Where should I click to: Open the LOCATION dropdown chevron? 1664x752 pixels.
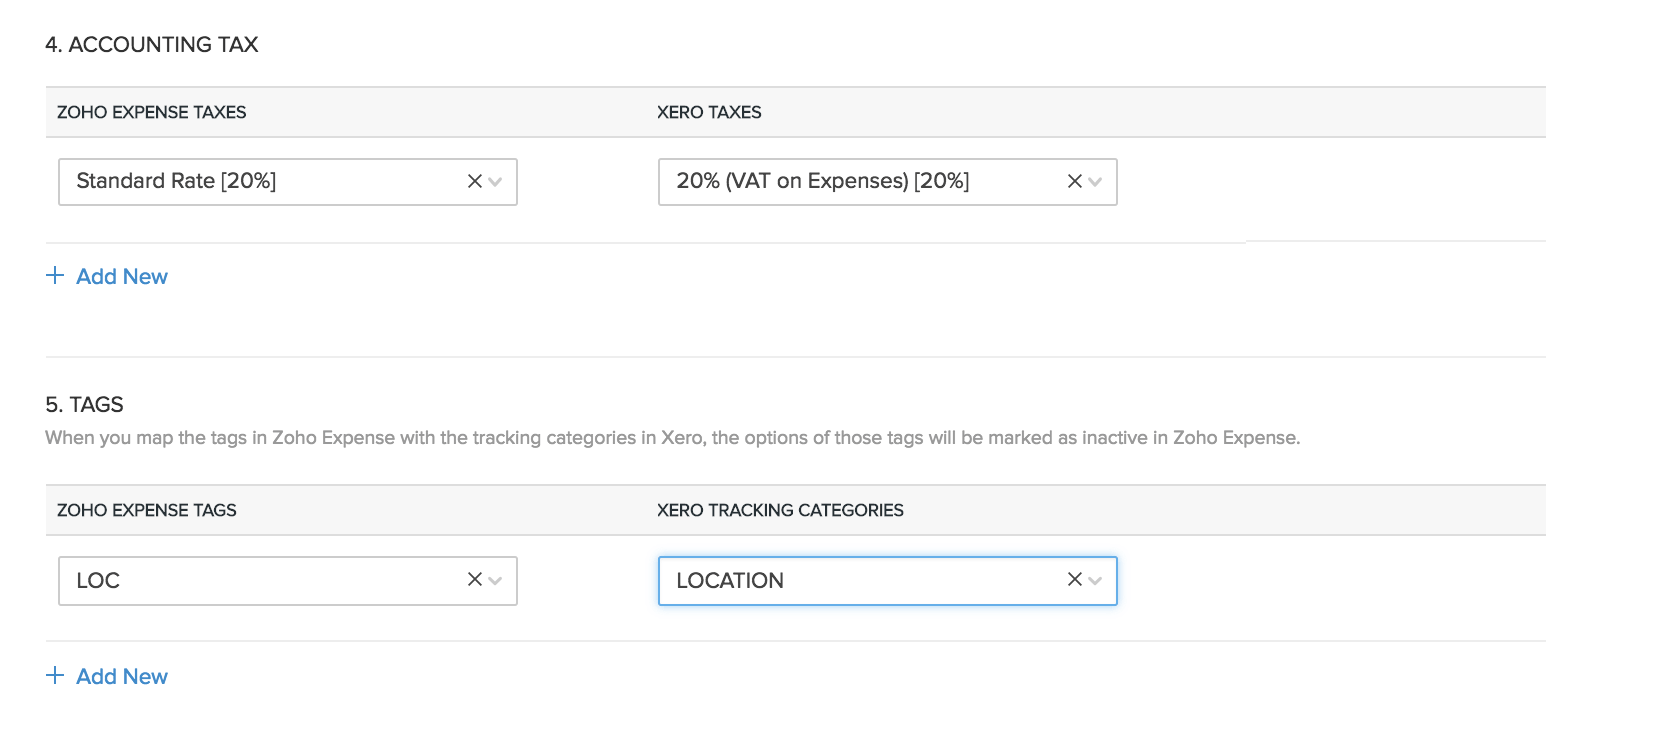coord(1095,580)
